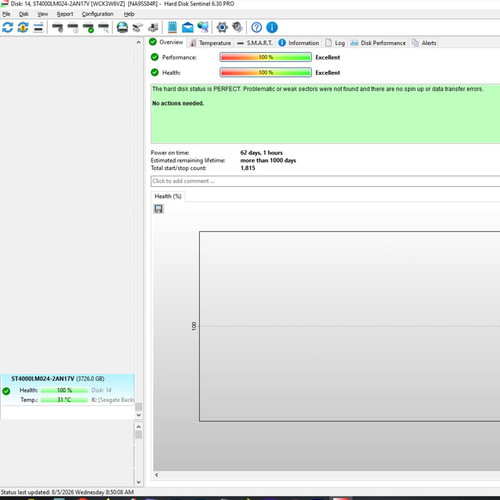Screen dimensions: 500x500
Task: Click the up arrow atop the disk list panel
Action: [139, 43]
